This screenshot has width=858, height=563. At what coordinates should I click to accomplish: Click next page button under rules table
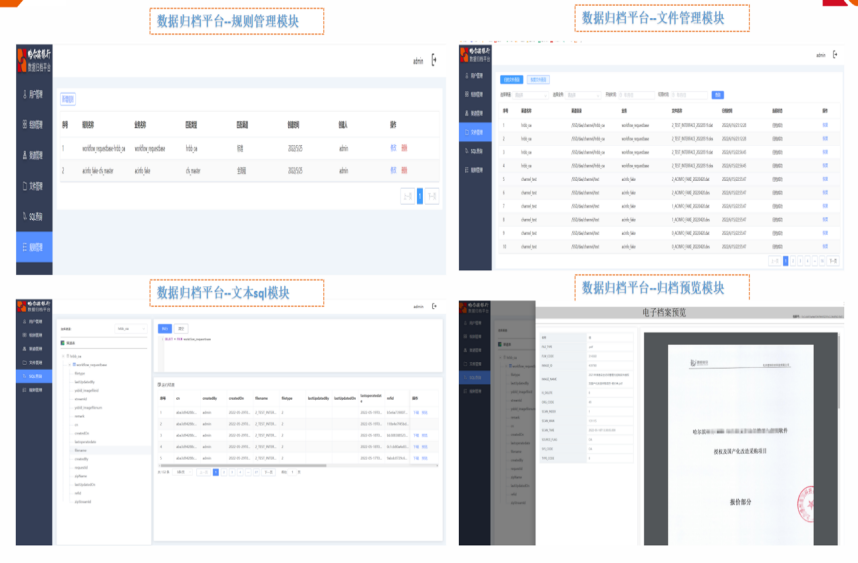(x=432, y=196)
